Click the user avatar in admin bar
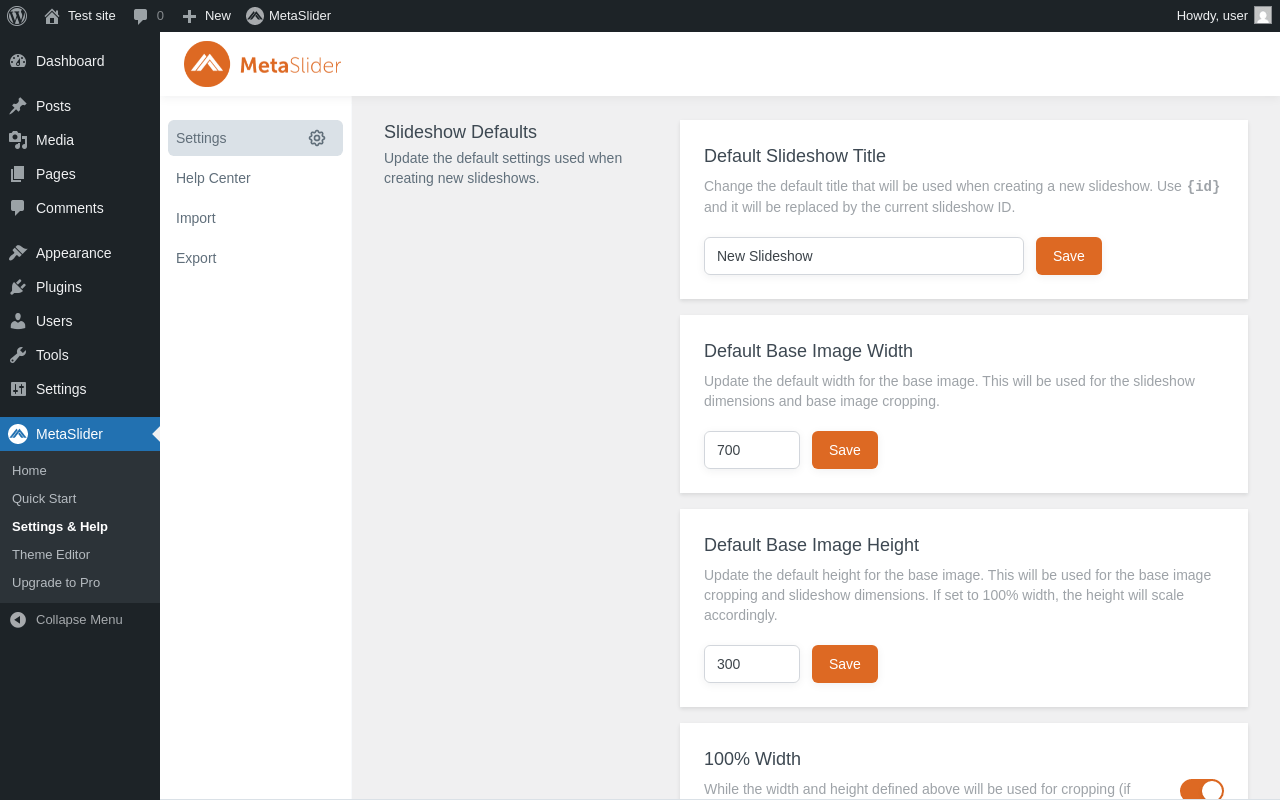This screenshot has width=1280, height=800. click(x=1263, y=15)
